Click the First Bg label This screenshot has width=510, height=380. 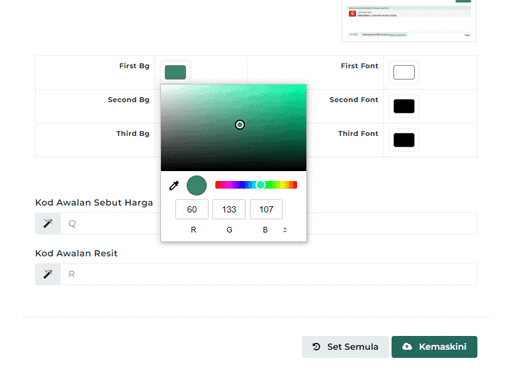(x=134, y=66)
